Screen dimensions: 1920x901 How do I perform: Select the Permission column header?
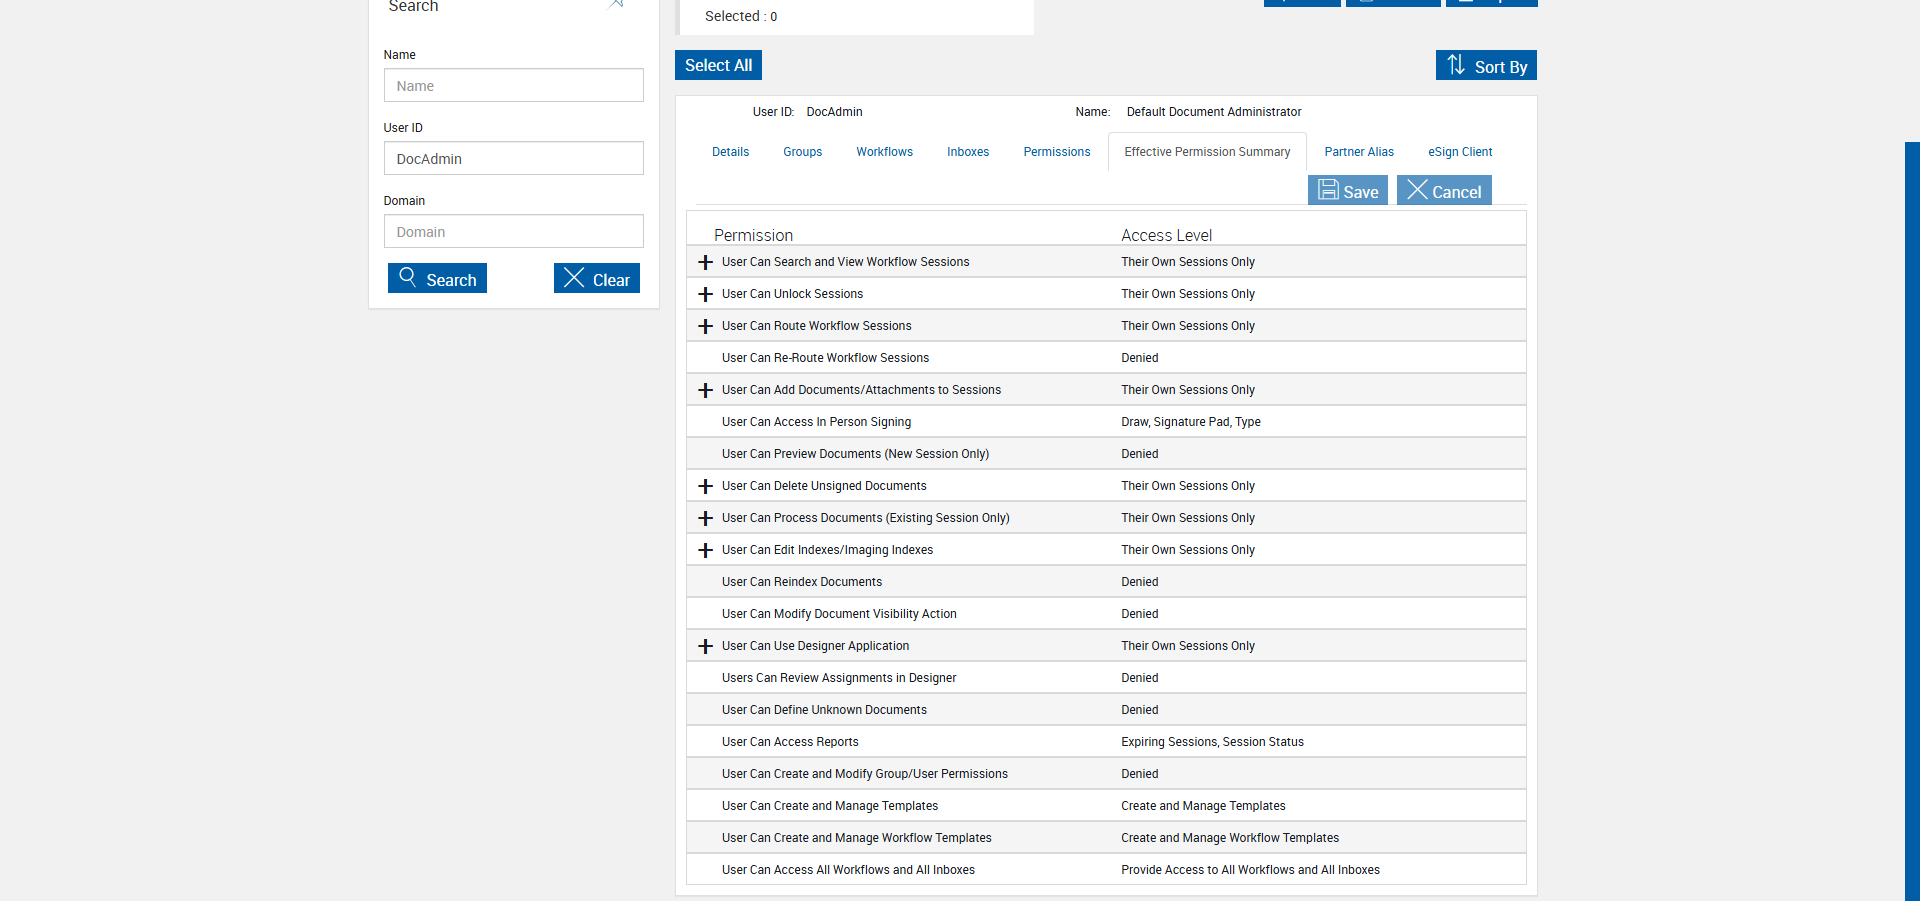753,235
